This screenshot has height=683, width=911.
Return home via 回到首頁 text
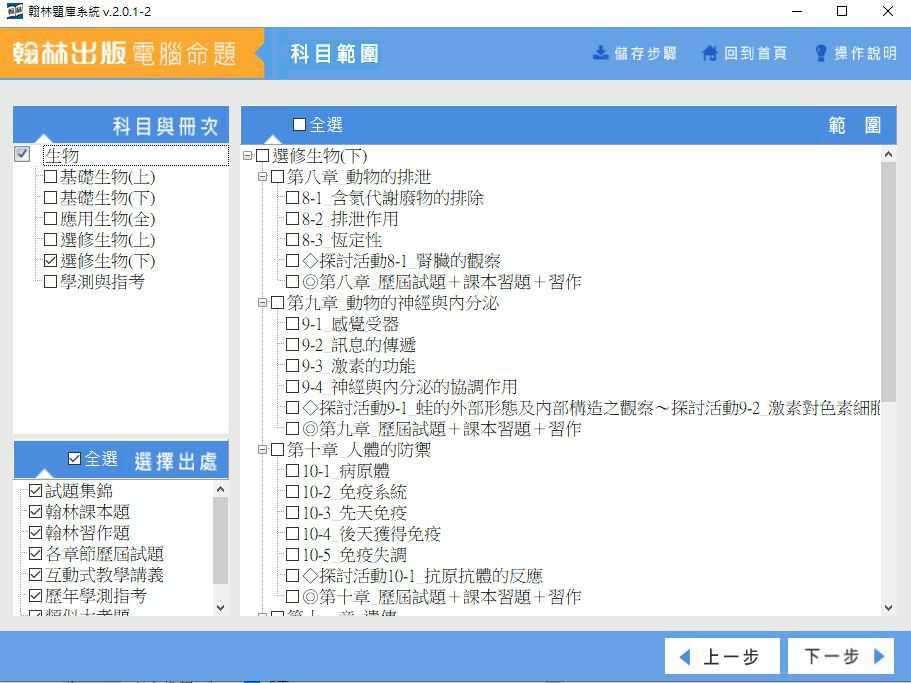(x=755, y=54)
